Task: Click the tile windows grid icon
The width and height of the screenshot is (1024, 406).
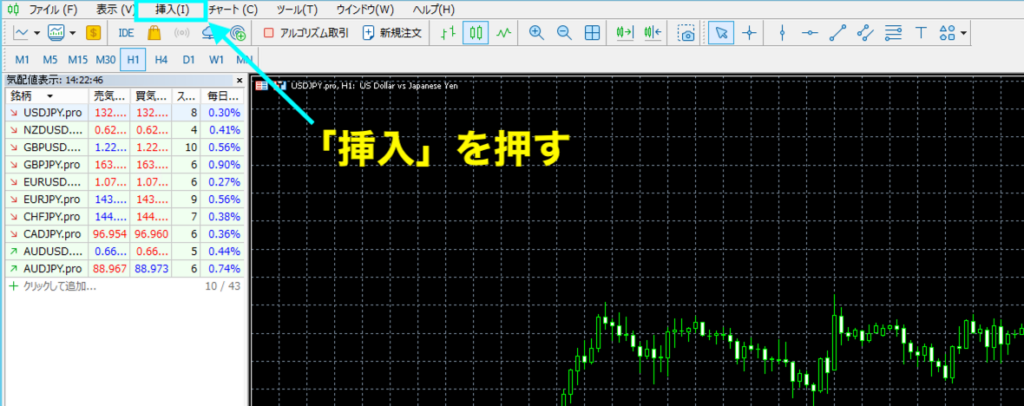Action: 592,33
